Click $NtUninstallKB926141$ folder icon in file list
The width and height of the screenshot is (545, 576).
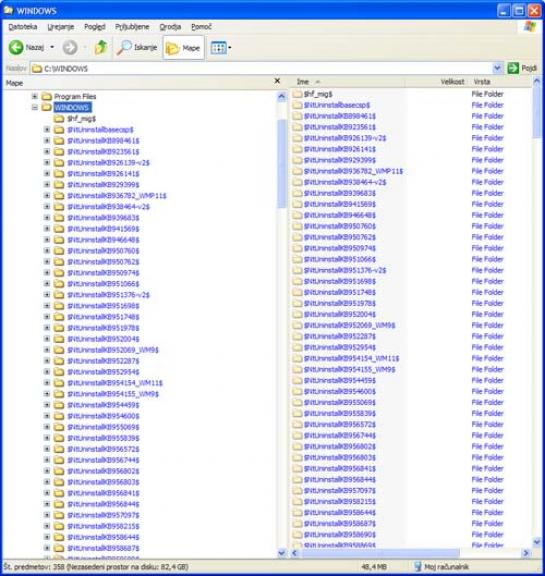(x=297, y=150)
